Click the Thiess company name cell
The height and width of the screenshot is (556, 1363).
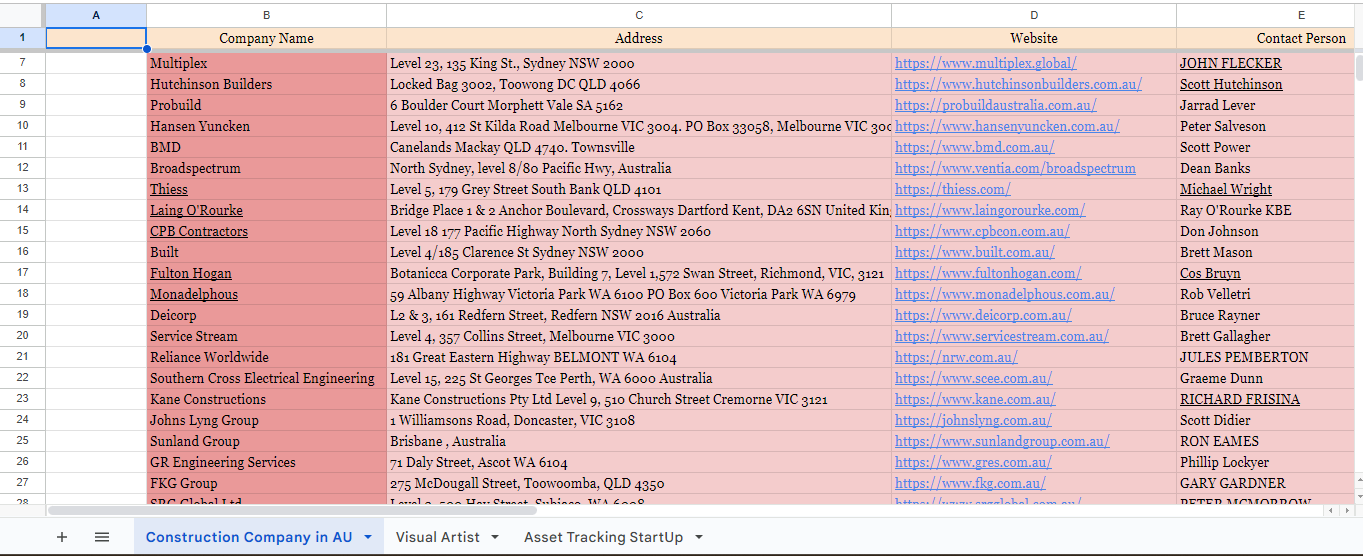click(266, 189)
